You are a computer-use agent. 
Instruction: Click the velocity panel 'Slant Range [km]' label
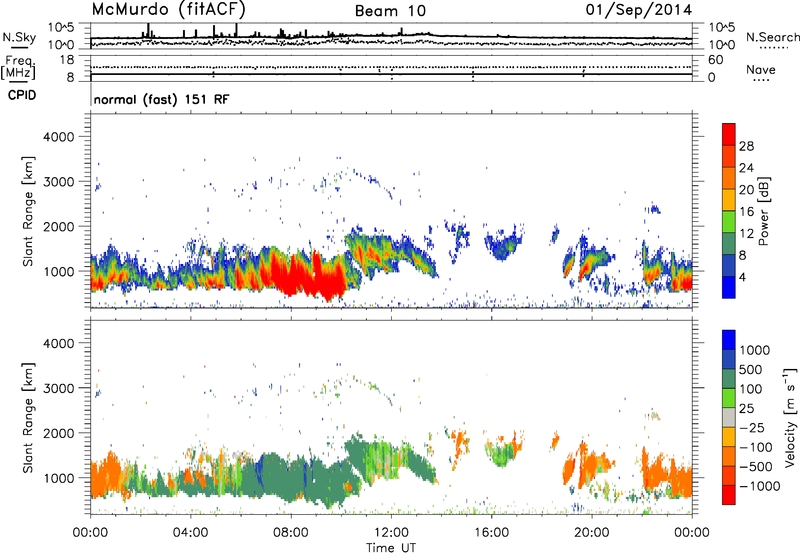pyautogui.click(x=28, y=418)
